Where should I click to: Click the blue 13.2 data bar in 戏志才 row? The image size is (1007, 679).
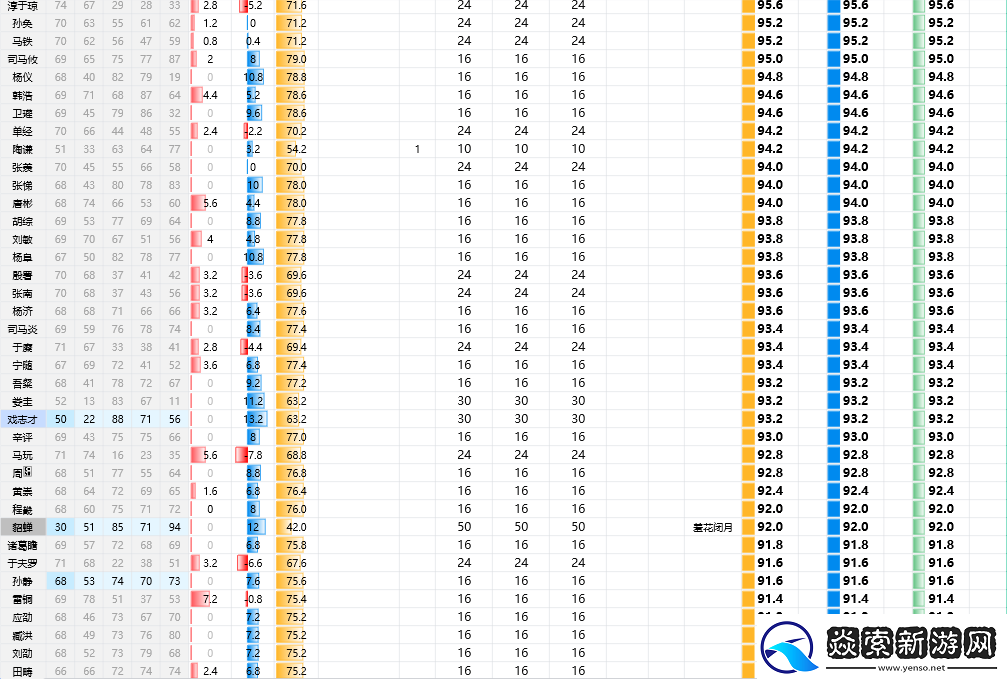coord(254,419)
